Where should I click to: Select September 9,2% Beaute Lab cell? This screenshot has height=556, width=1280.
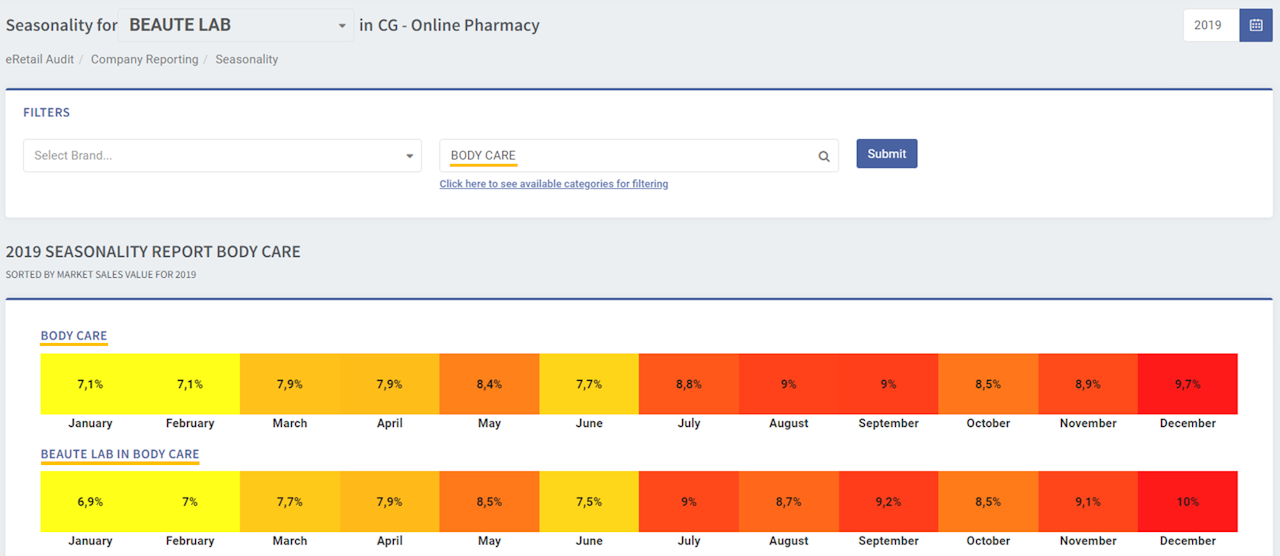pyautogui.click(x=888, y=502)
